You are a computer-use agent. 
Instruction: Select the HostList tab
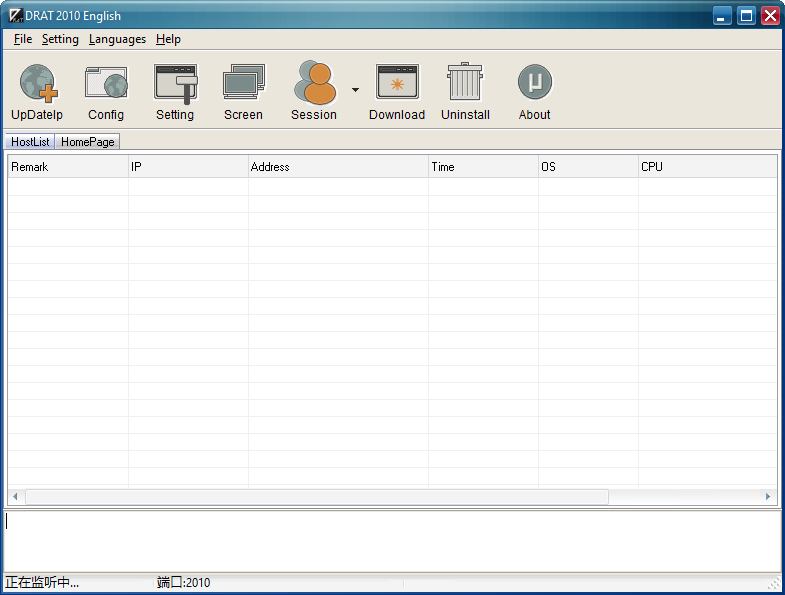tap(30, 142)
